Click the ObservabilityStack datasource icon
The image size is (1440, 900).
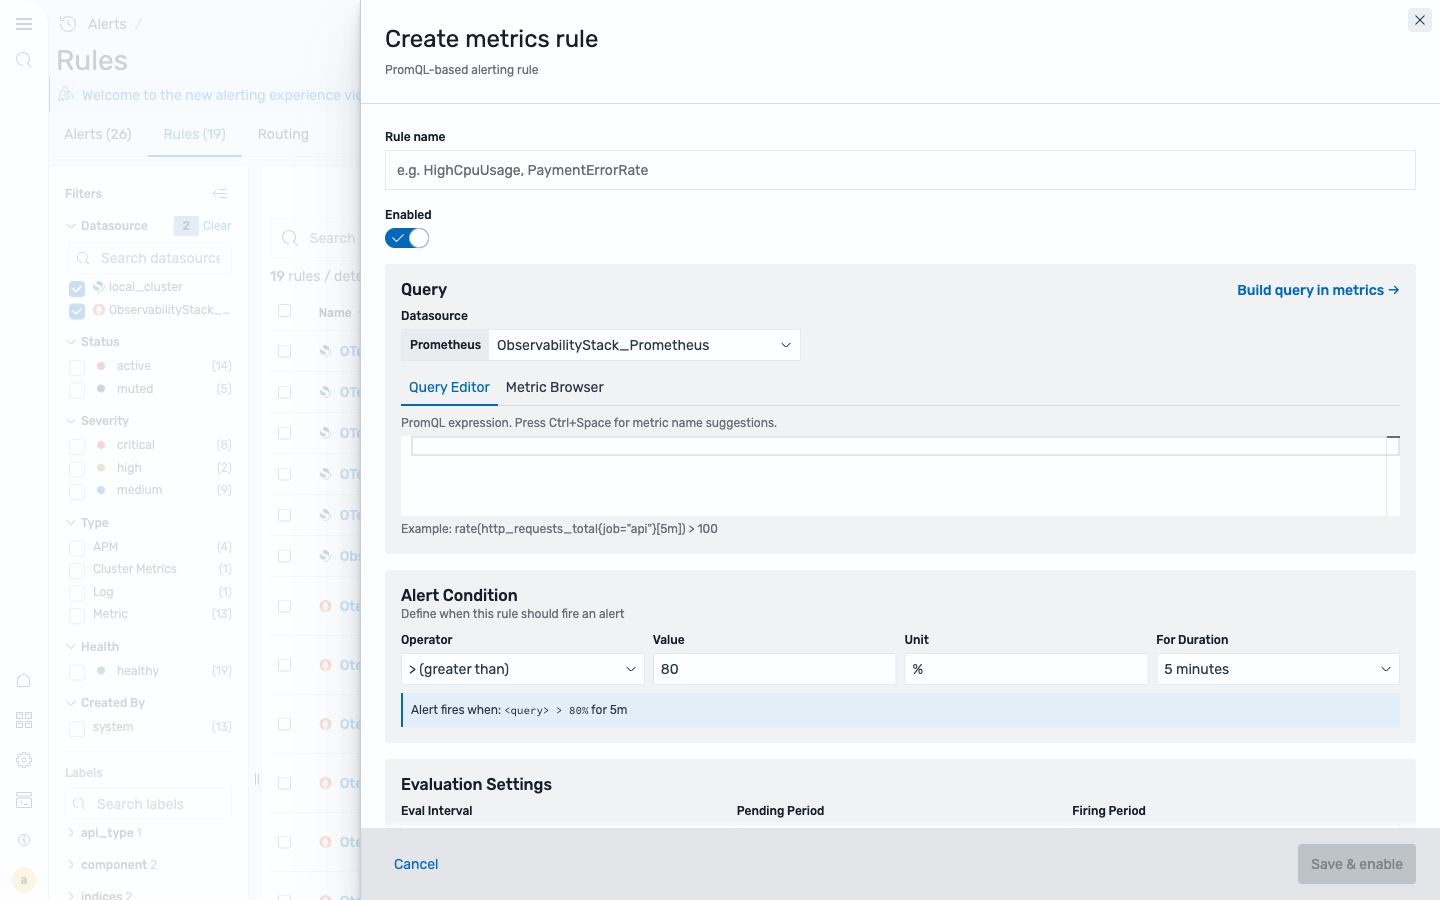pyautogui.click(x=99, y=310)
